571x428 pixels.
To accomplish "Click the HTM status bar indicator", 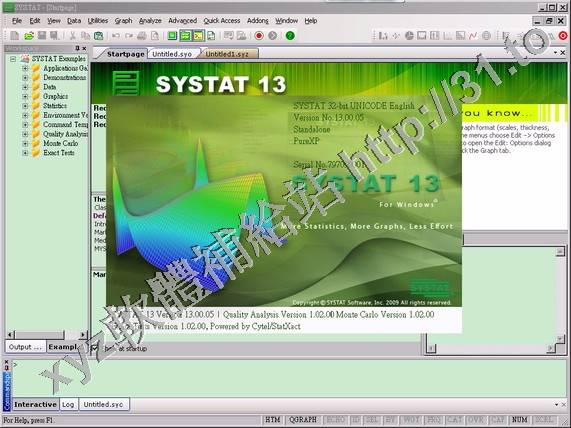I will tap(272, 420).
